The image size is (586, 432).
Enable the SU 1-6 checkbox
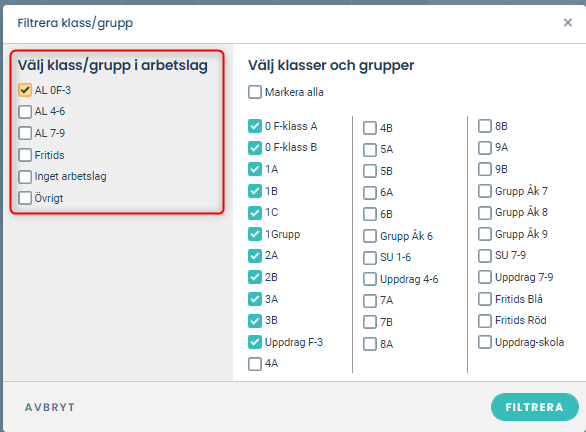(370, 257)
